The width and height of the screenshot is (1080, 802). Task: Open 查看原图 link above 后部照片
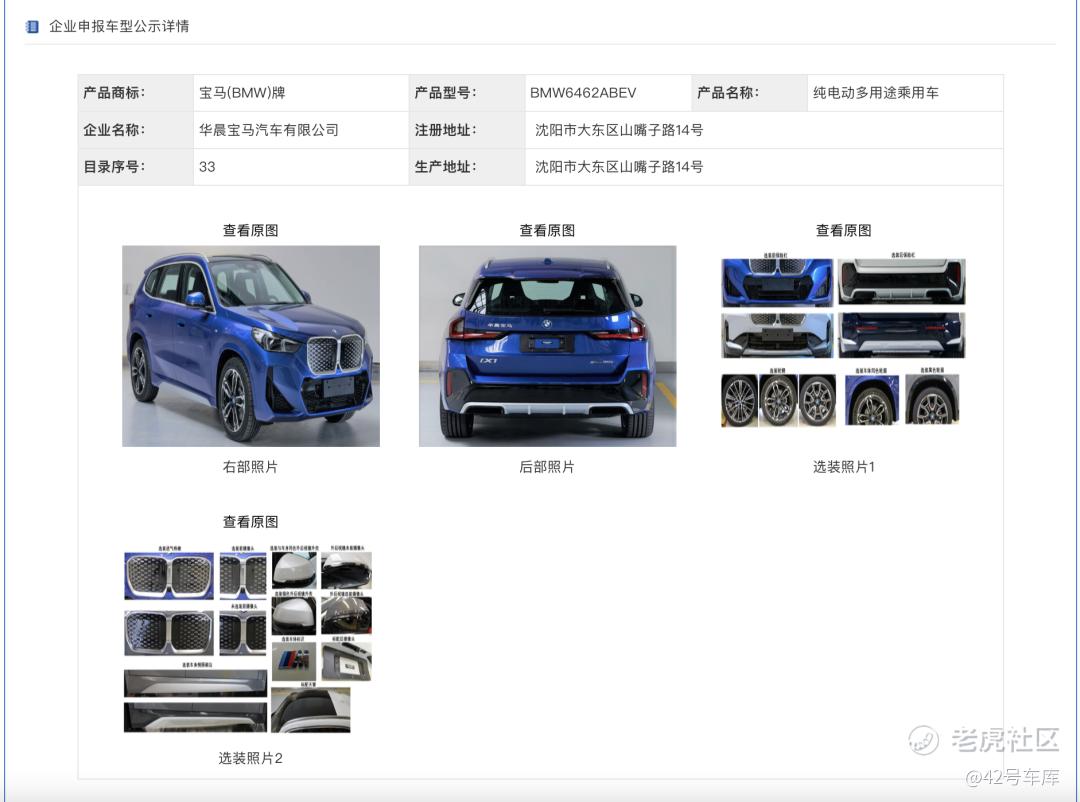547,230
